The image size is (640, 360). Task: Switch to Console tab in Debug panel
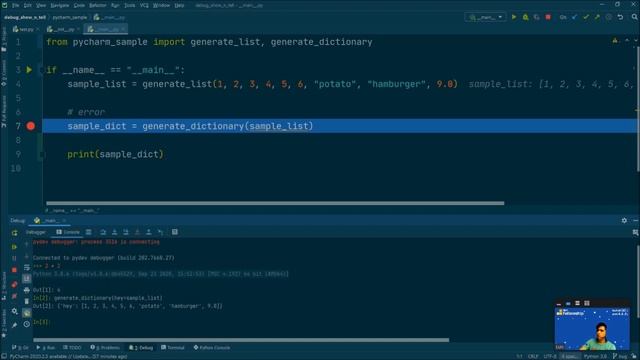click(x=68, y=232)
